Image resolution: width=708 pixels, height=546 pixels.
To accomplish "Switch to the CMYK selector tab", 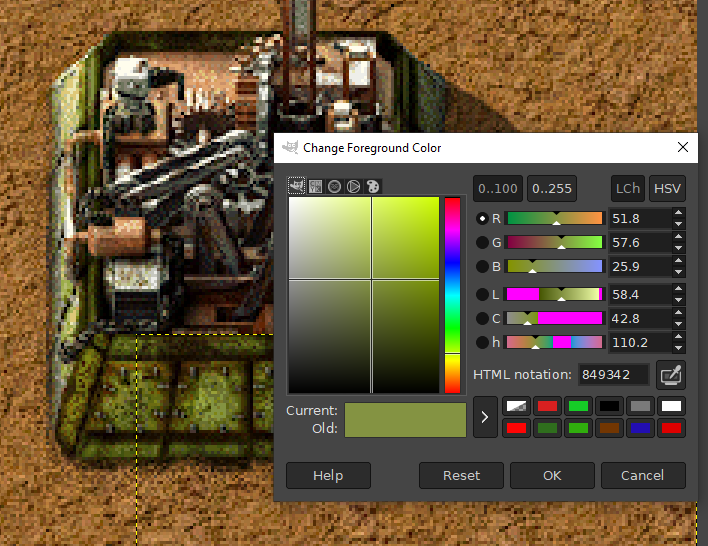I will (316, 187).
